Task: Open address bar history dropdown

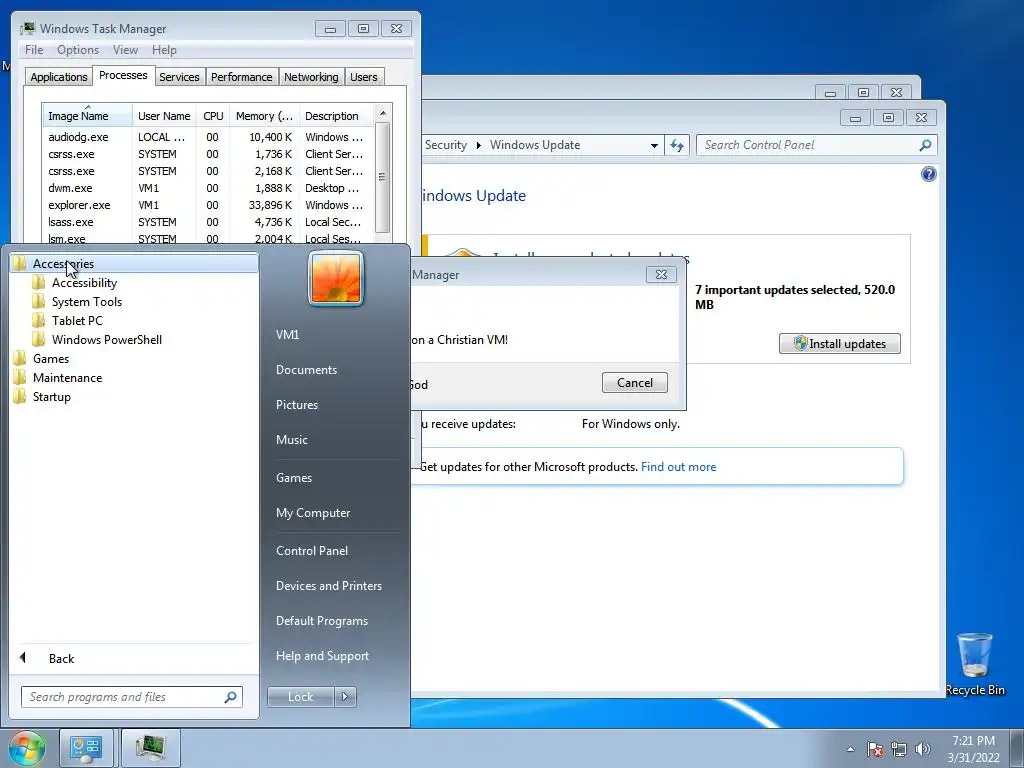Action: [654, 146]
